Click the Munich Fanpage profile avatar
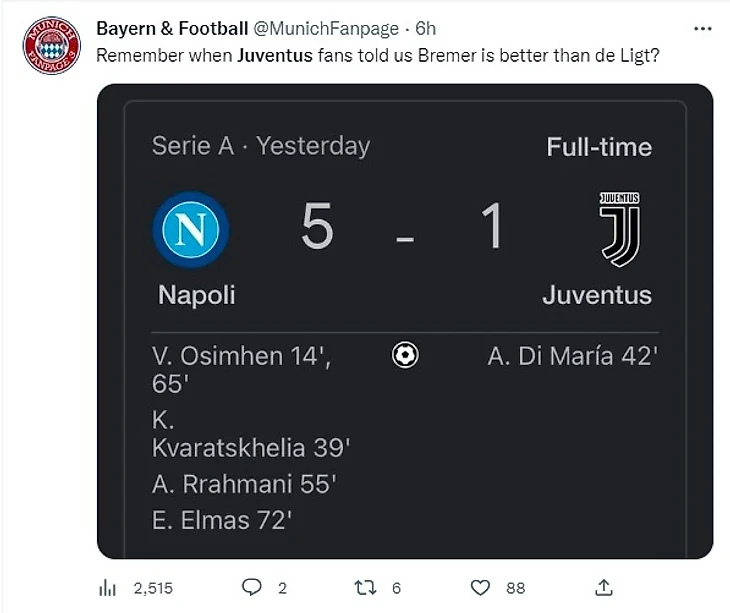Image resolution: width=730 pixels, height=613 pixels. click(x=50, y=45)
